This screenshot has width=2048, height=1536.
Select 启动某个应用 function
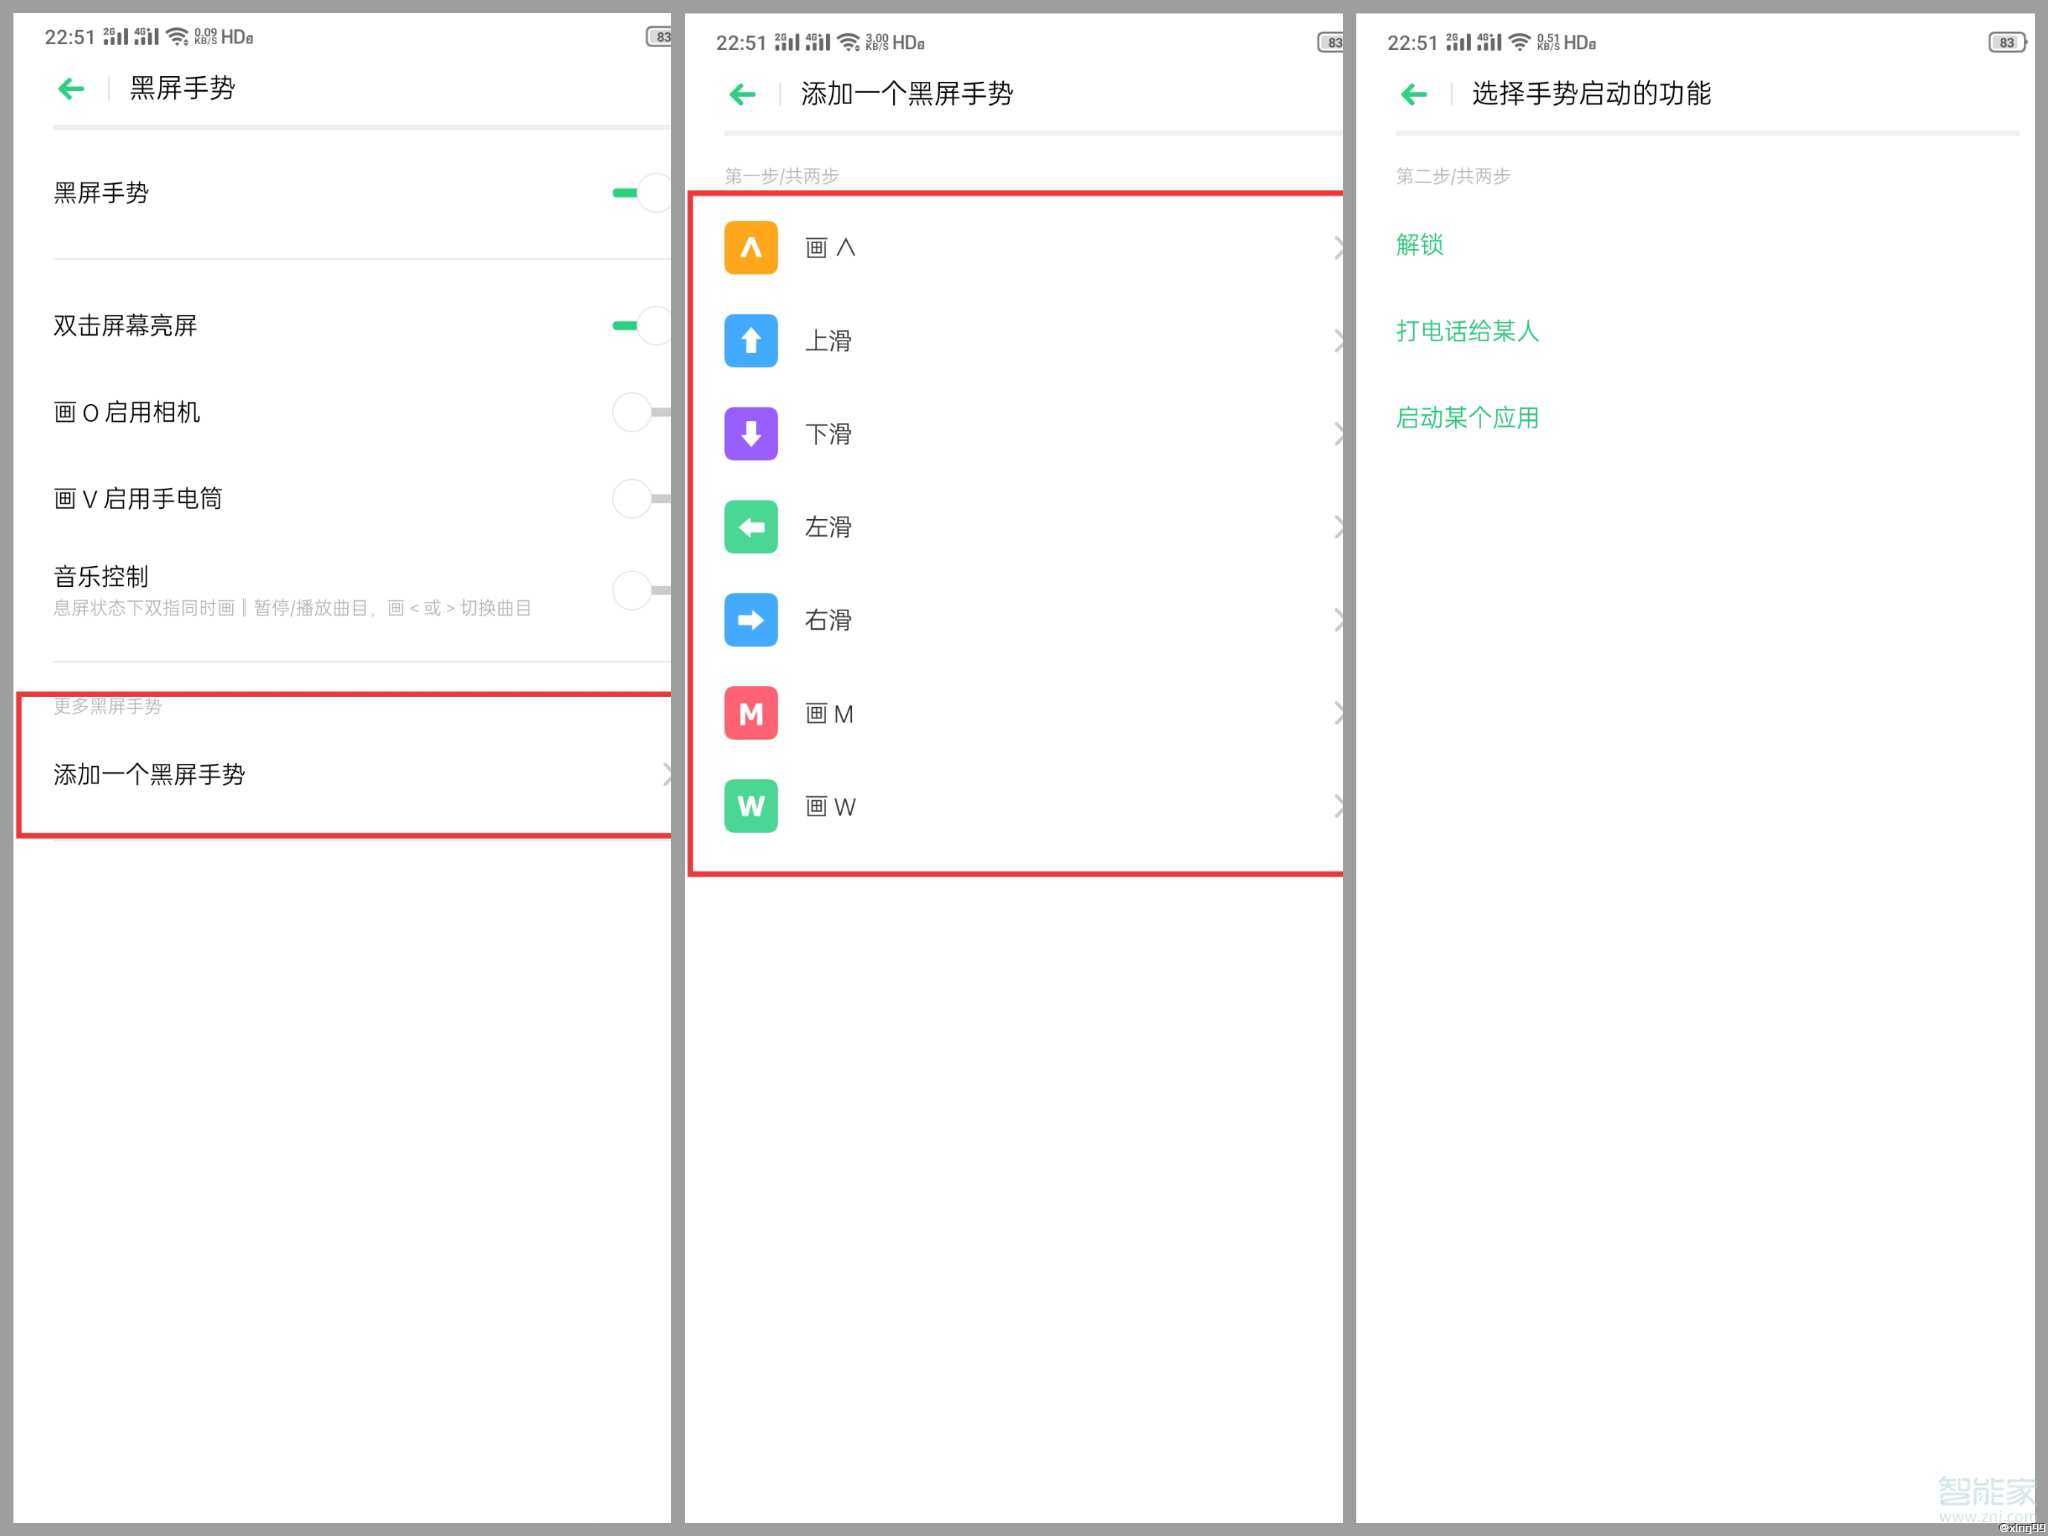pyautogui.click(x=1467, y=418)
